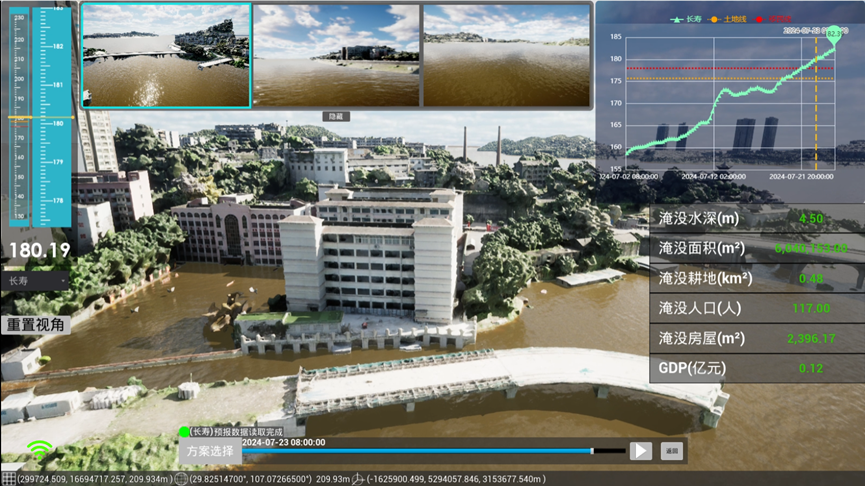This screenshot has height=486, width=865.
Task: Click 隐藏 to collapse the camera previews
Action: pos(336,116)
